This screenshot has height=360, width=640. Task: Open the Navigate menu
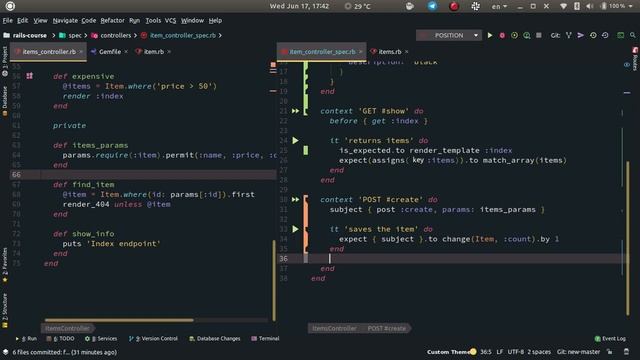(65, 20)
